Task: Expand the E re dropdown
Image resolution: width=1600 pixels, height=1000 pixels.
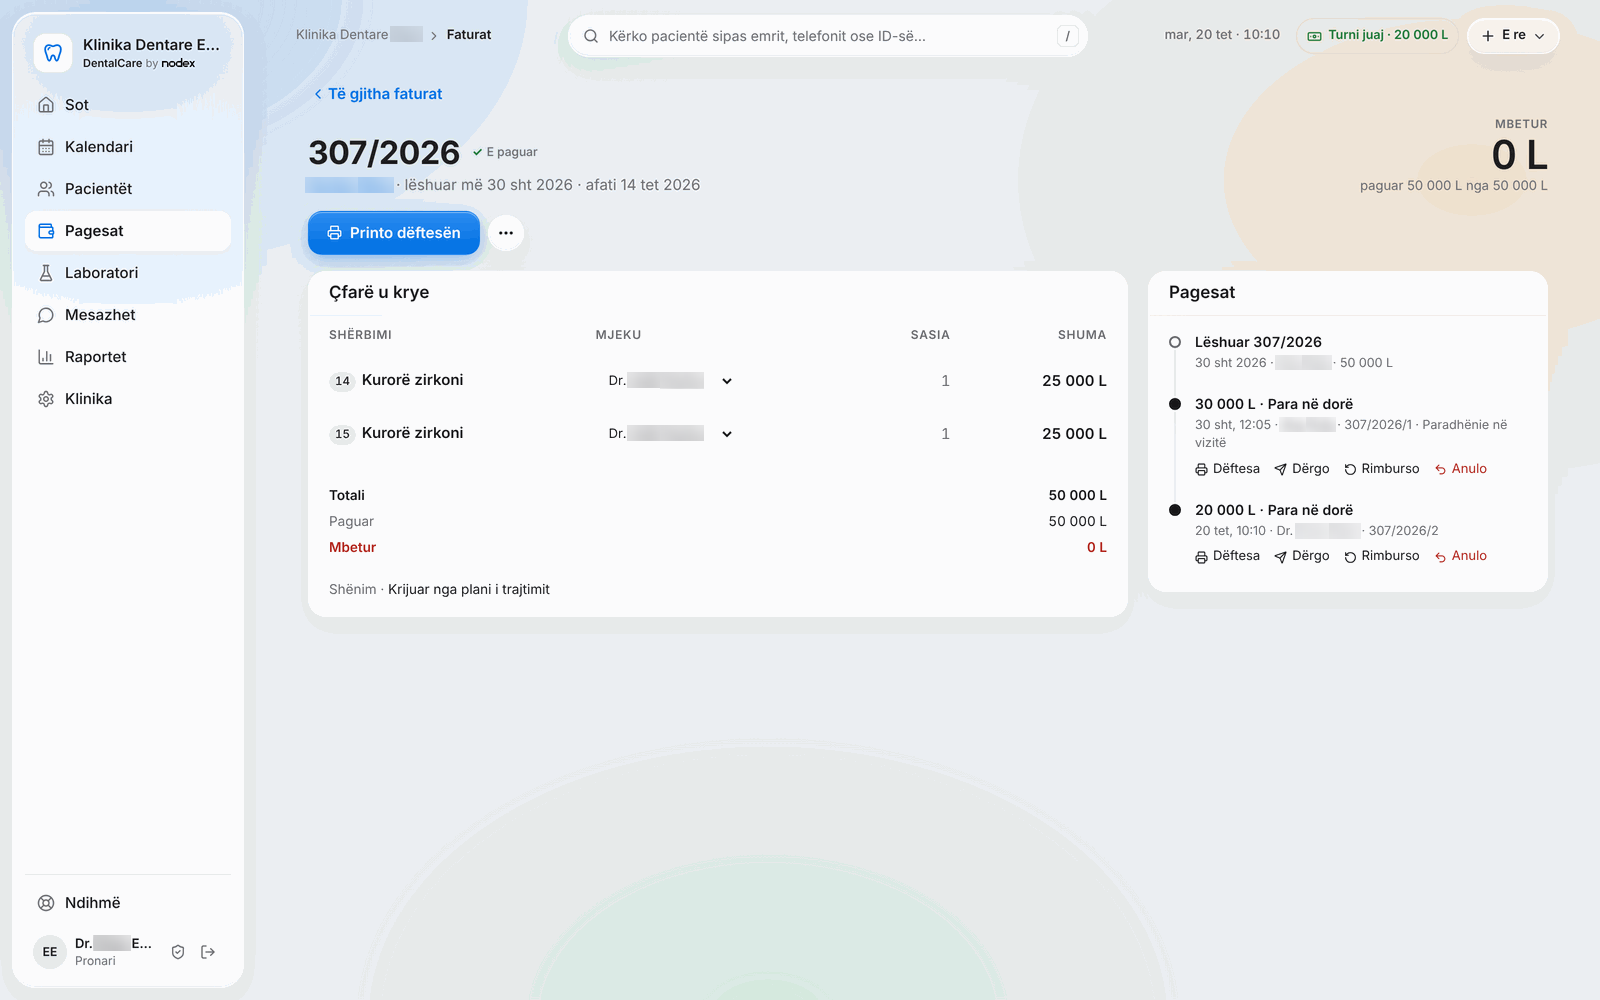Action: pos(1513,35)
